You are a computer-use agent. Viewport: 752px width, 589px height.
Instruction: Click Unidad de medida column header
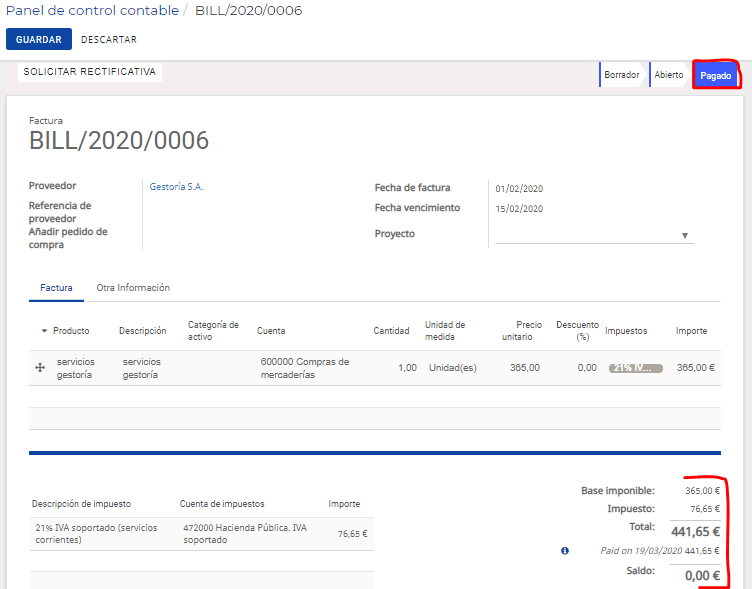(x=445, y=331)
